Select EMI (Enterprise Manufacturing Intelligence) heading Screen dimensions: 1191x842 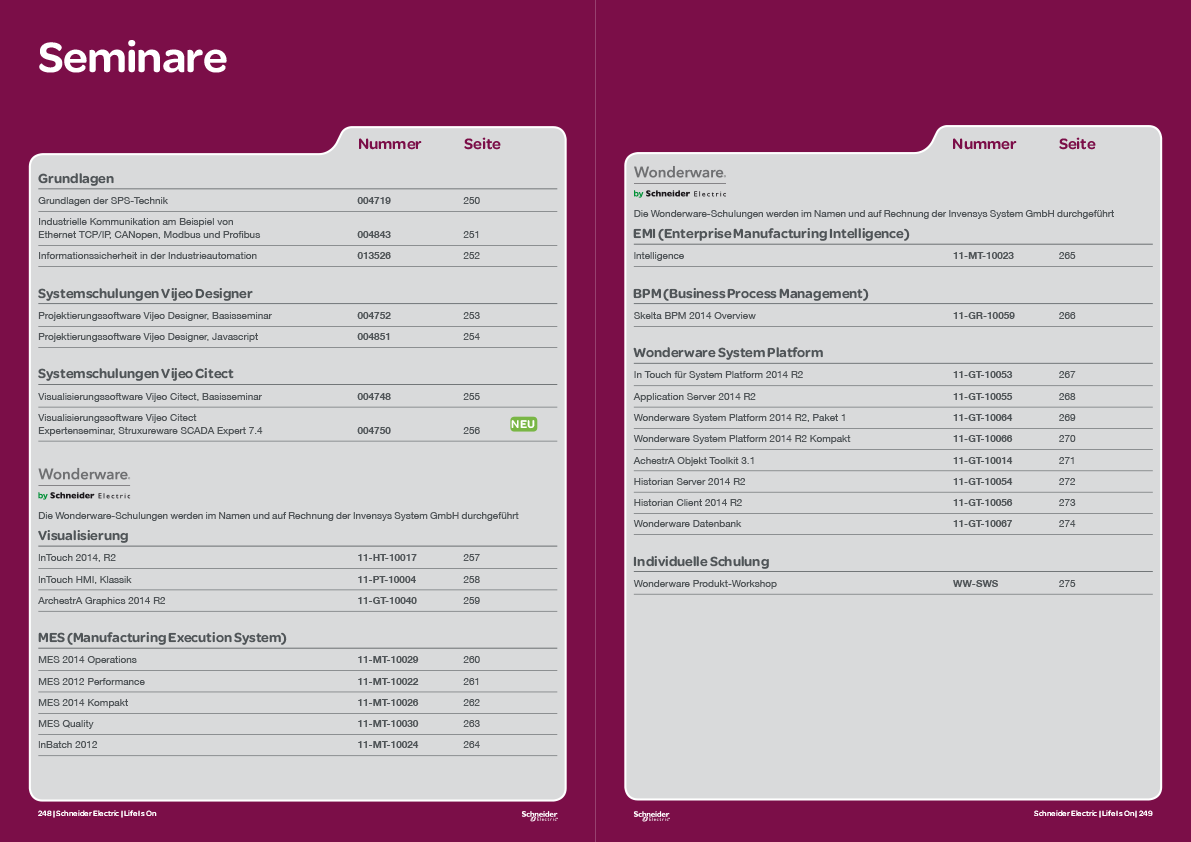(771, 234)
